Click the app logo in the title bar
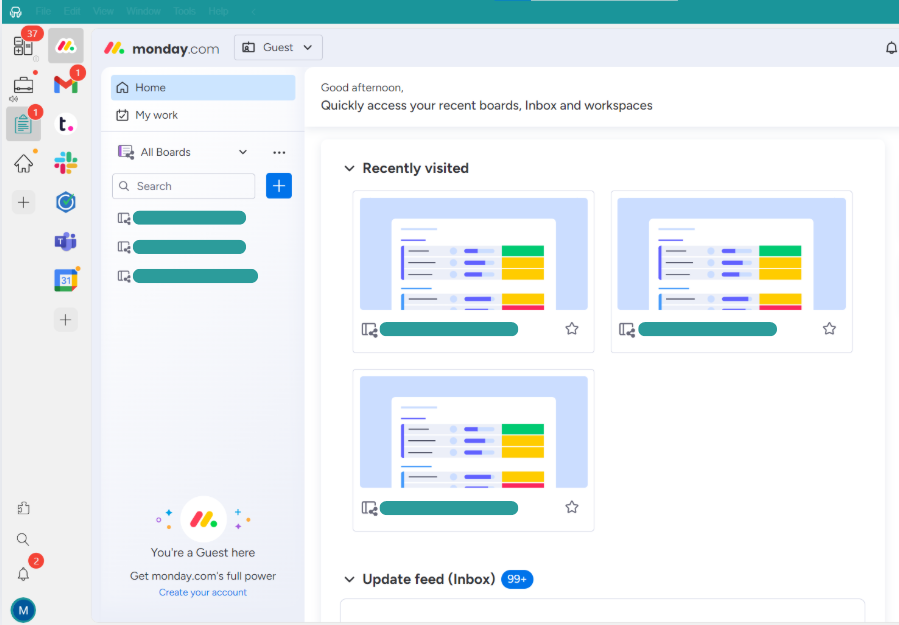Image resolution: width=899 pixels, height=625 pixels. (15, 11)
